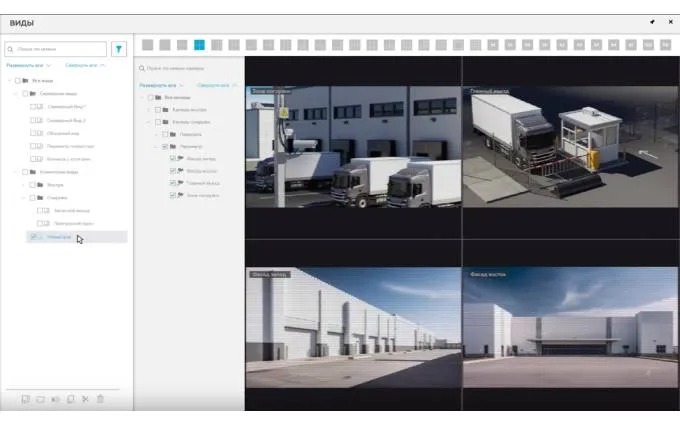Click the camera icon of Фасад запад
The width and height of the screenshot is (680, 425).
tap(180, 158)
